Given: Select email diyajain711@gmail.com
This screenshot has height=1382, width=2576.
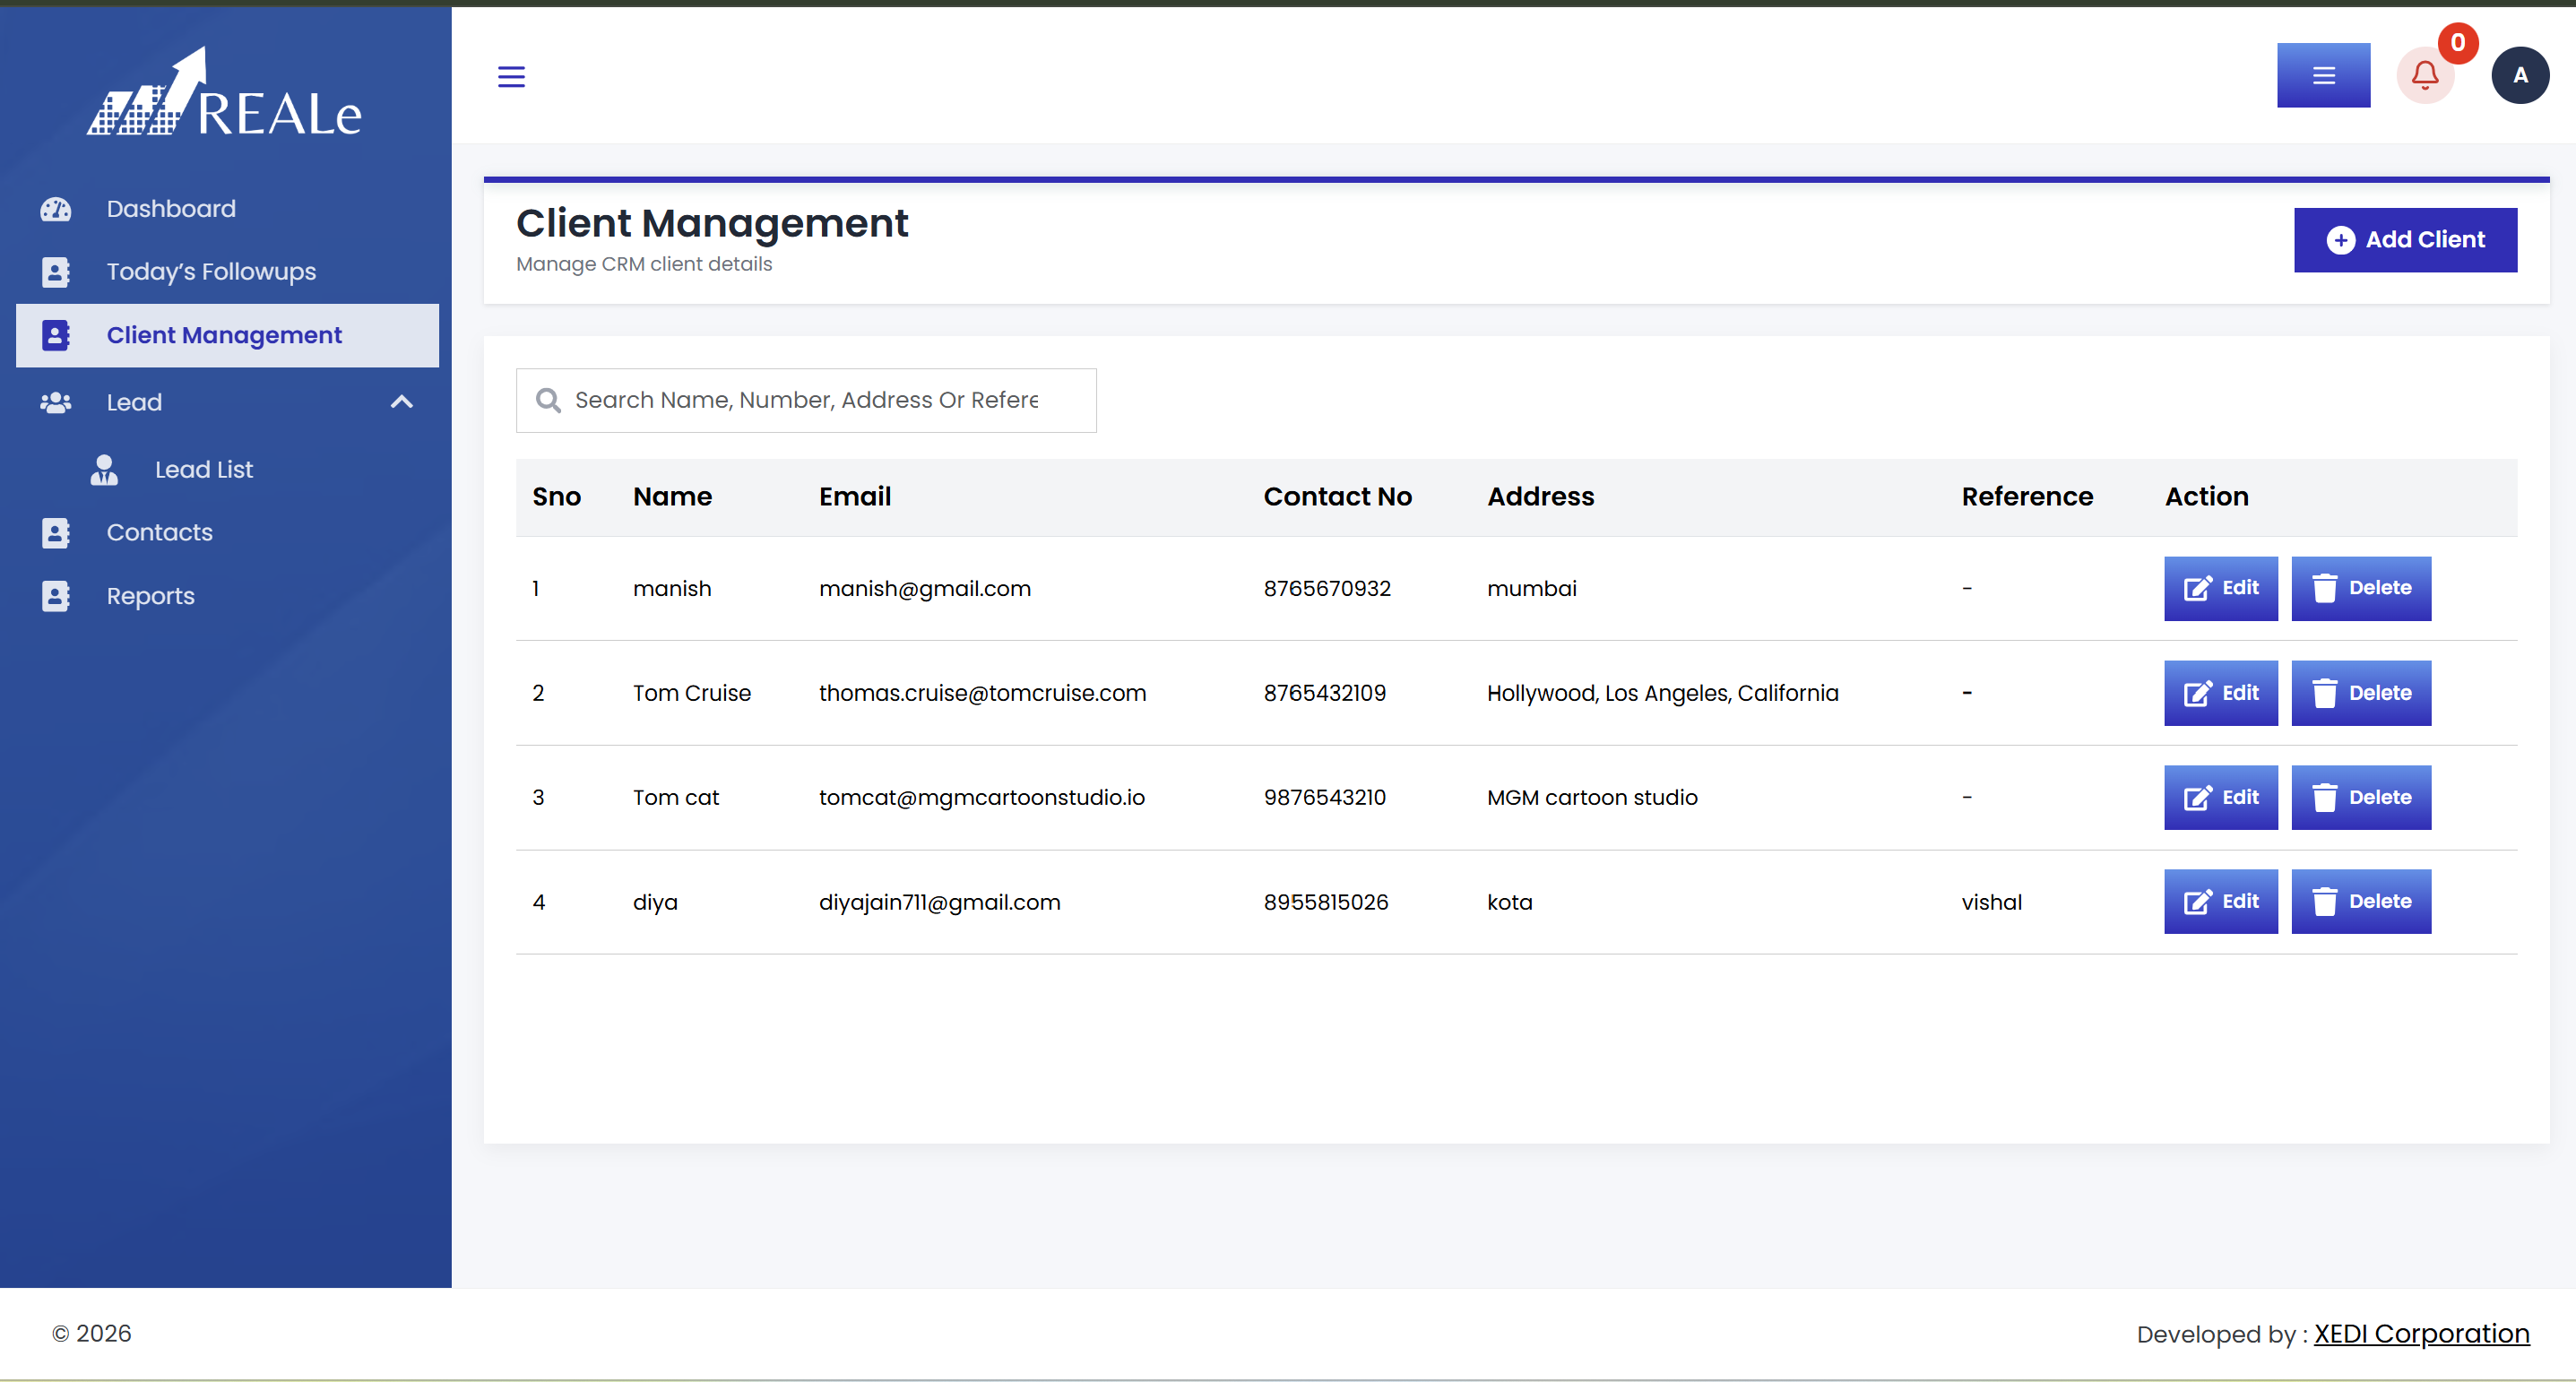Looking at the screenshot, I should tap(939, 902).
